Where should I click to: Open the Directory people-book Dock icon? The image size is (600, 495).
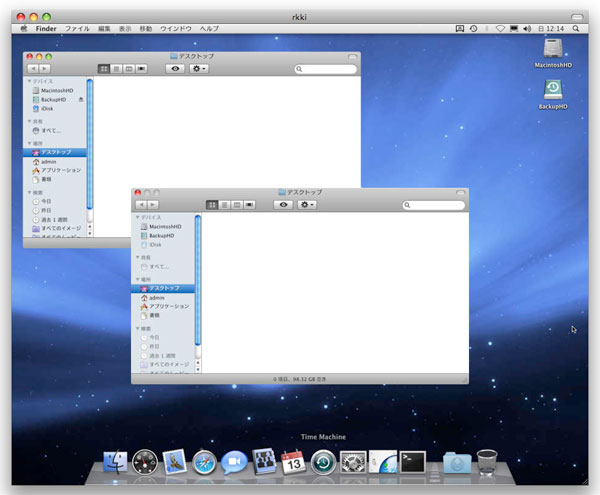point(264,461)
